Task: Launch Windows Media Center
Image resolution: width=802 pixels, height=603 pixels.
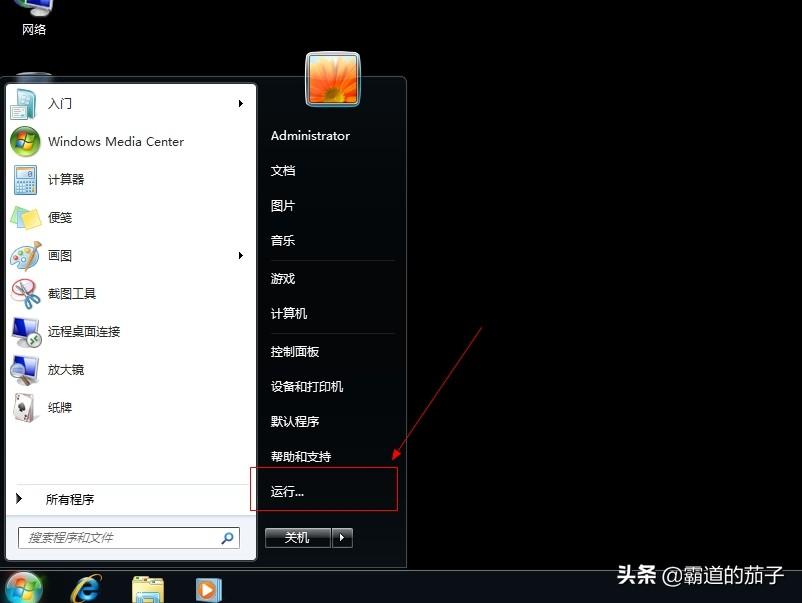Action: point(26,142)
